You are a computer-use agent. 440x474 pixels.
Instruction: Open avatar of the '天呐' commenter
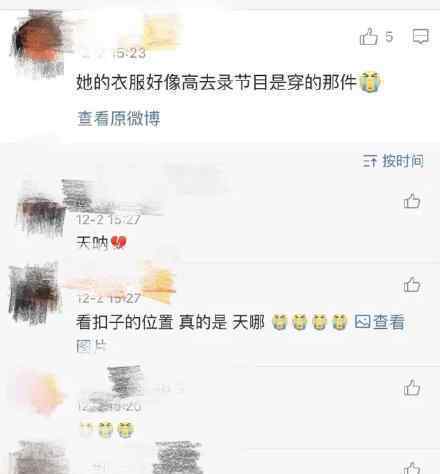tap(41, 213)
